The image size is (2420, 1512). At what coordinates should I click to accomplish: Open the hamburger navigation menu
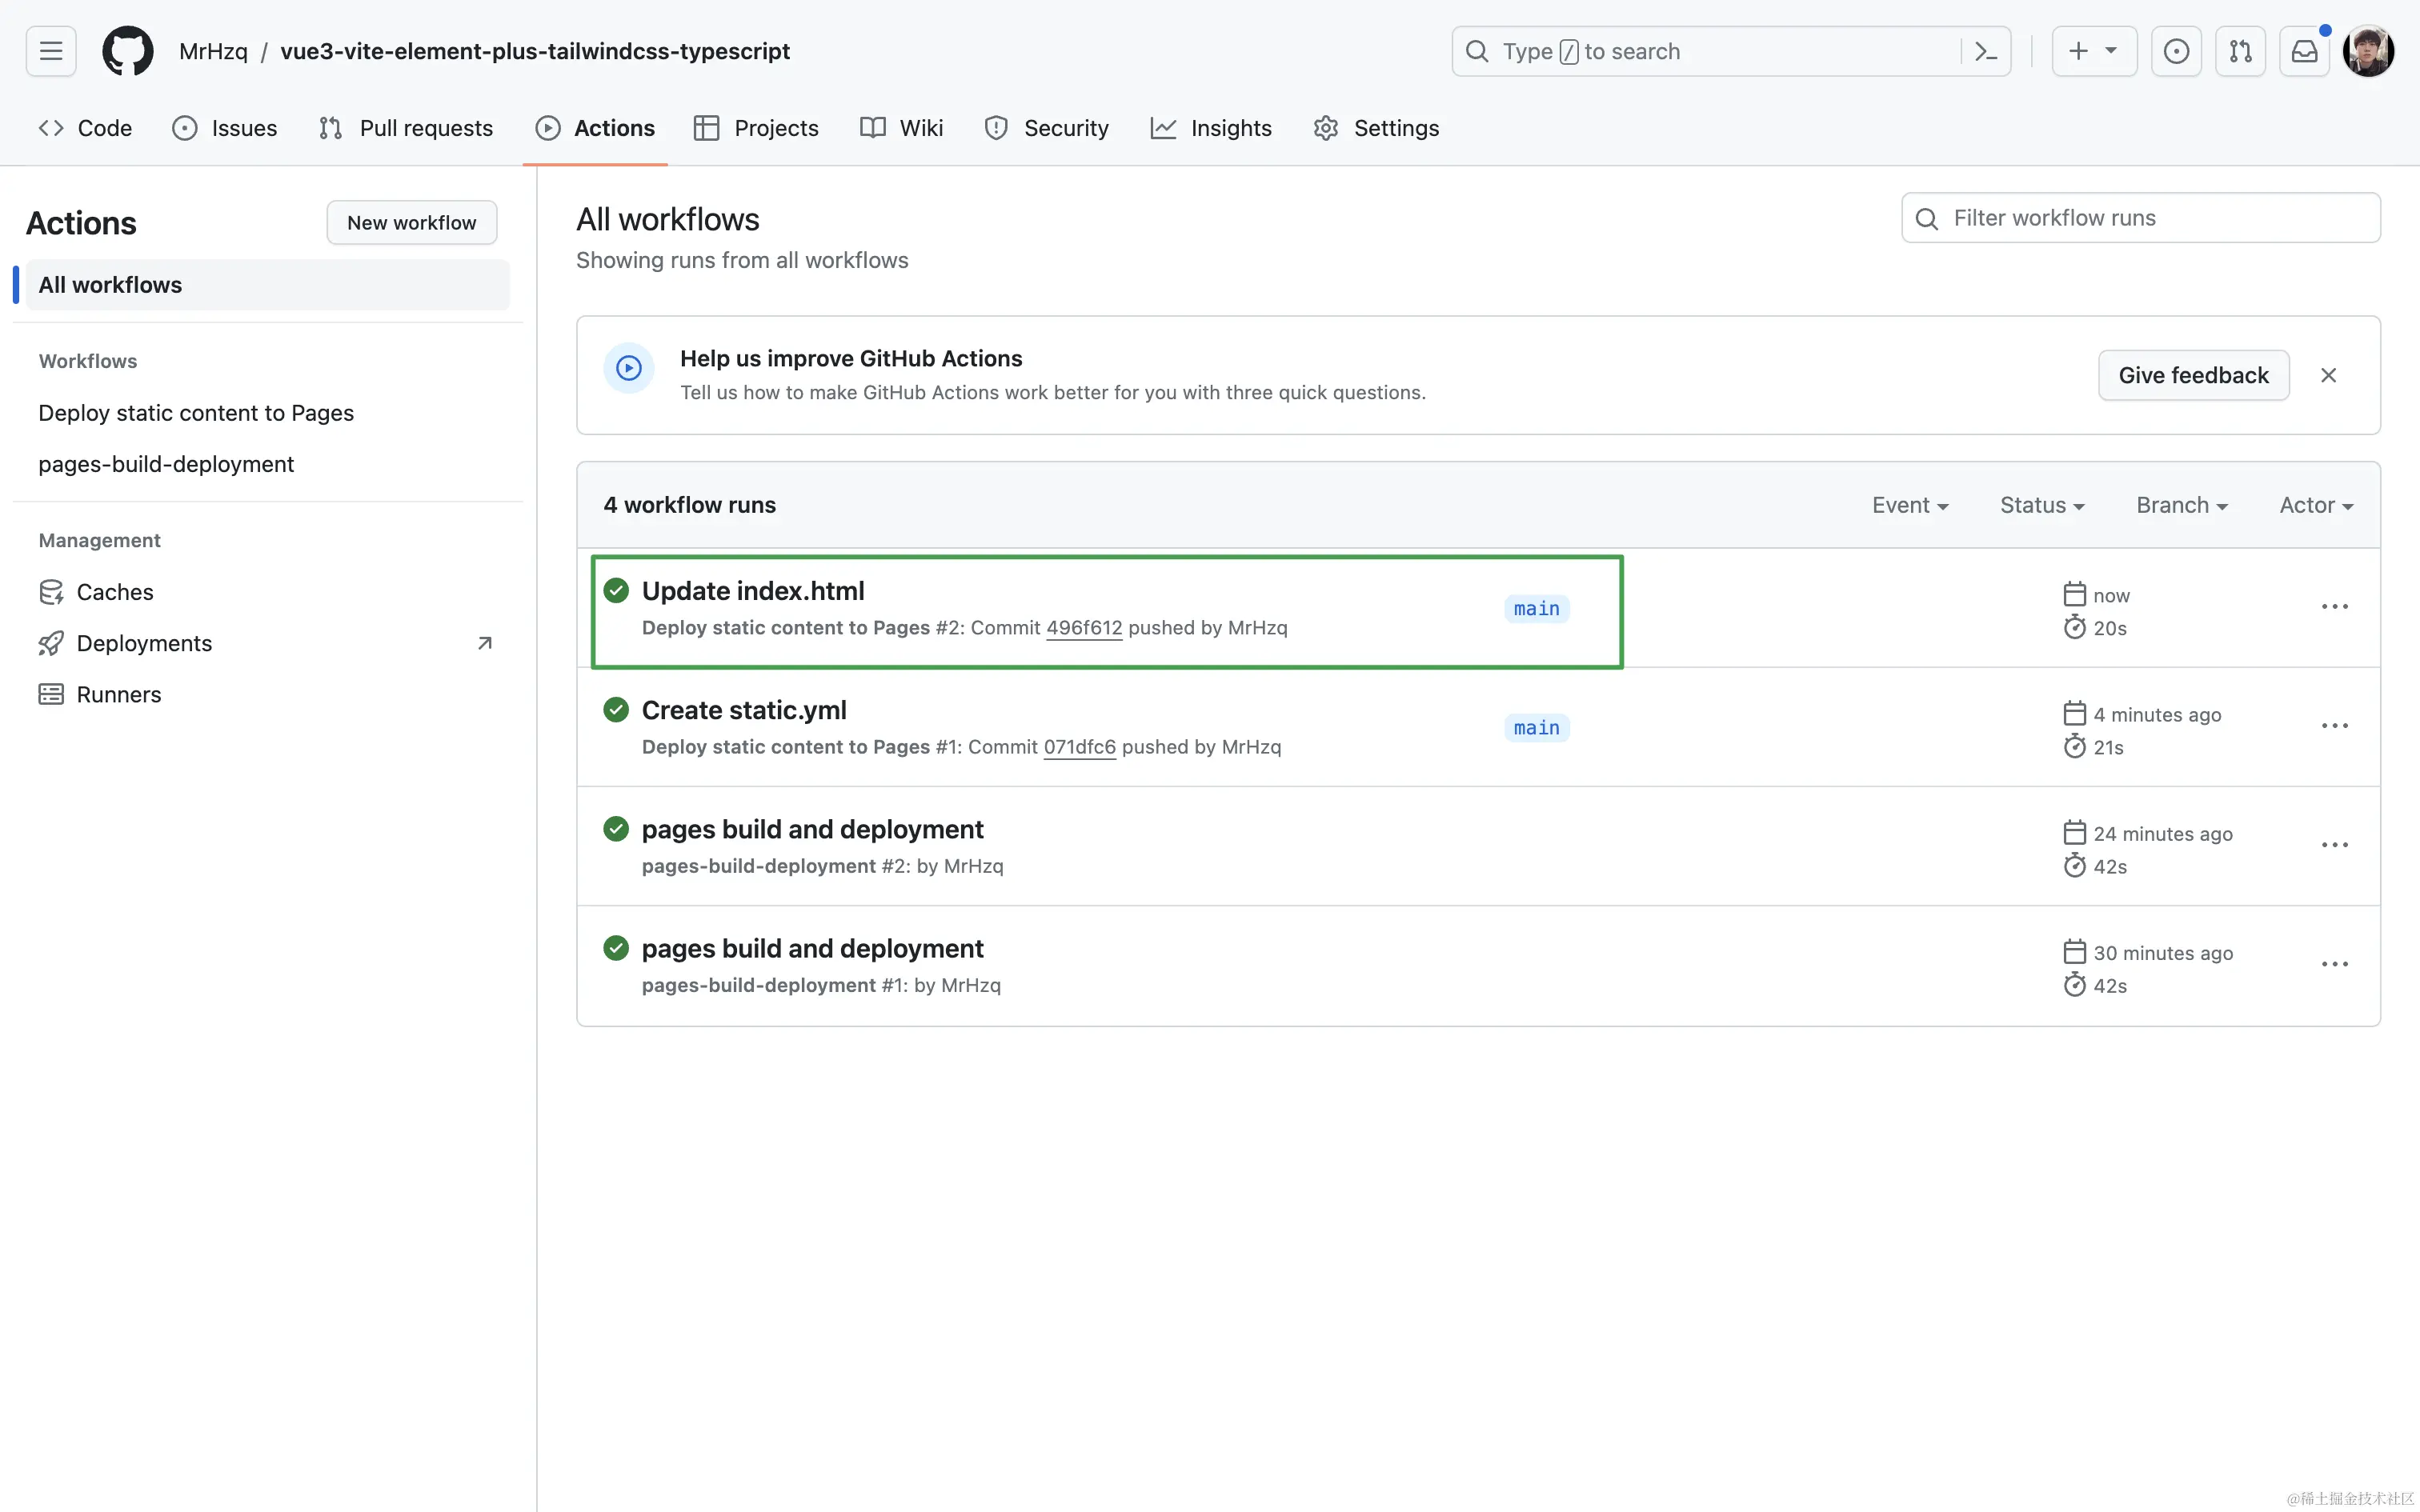pyautogui.click(x=51, y=51)
